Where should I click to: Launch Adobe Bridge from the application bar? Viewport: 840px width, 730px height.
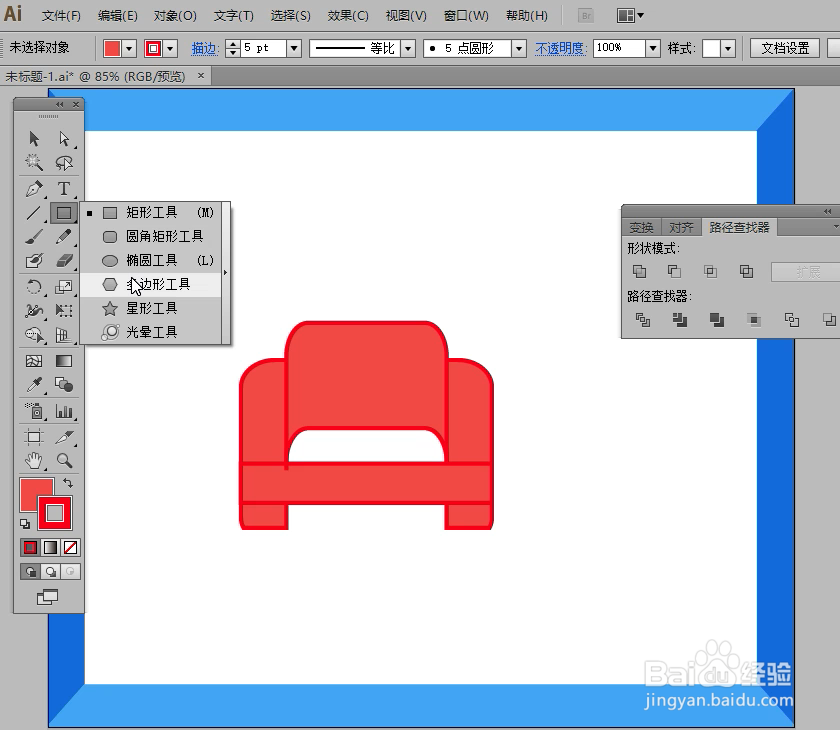584,14
